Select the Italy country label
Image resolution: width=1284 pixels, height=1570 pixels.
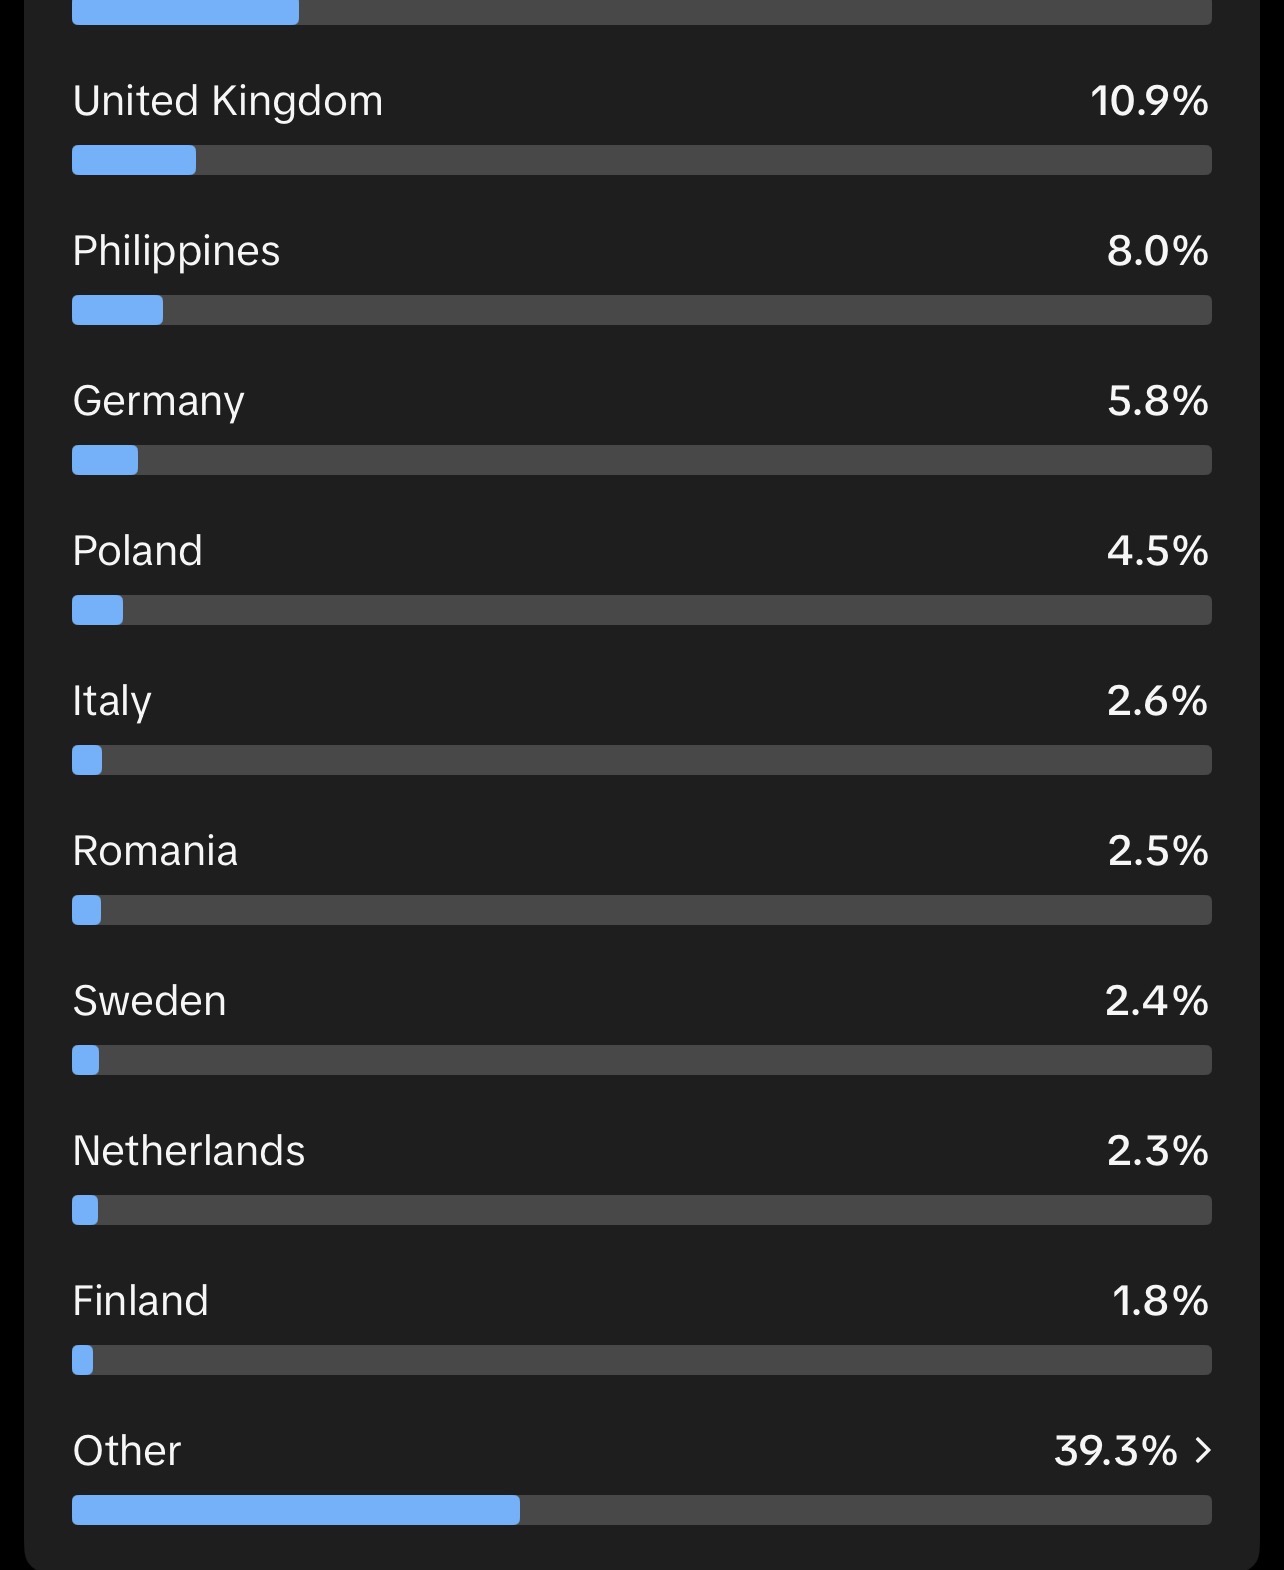[x=112, y=702]
